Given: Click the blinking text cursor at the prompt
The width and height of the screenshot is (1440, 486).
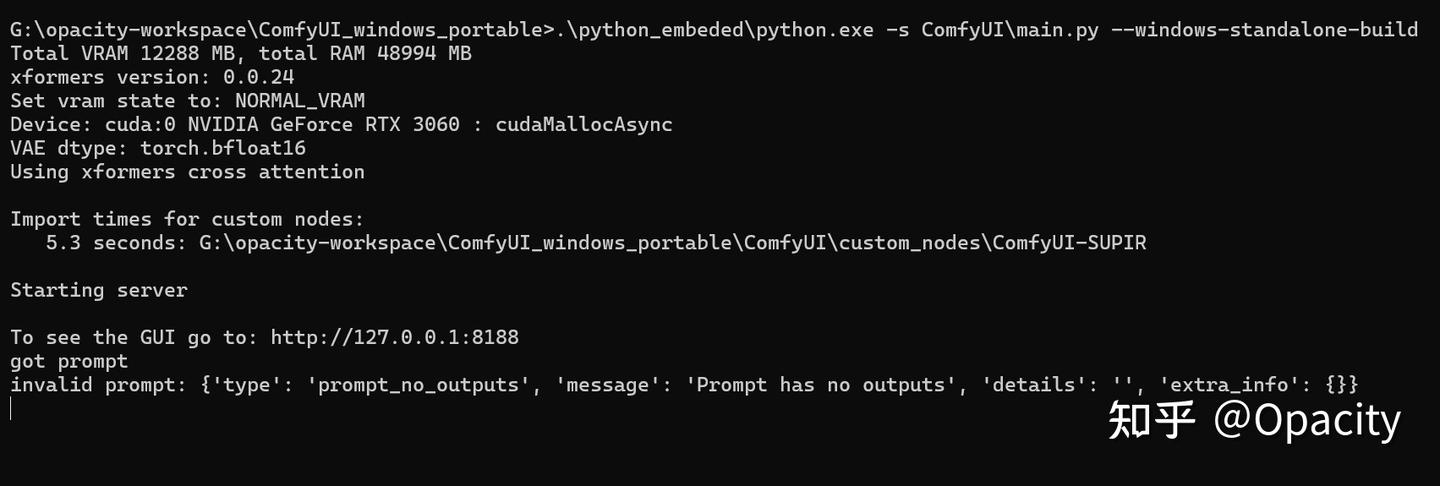Looking at the screenshot, I should pyautogui.click(x=11, y=408).
